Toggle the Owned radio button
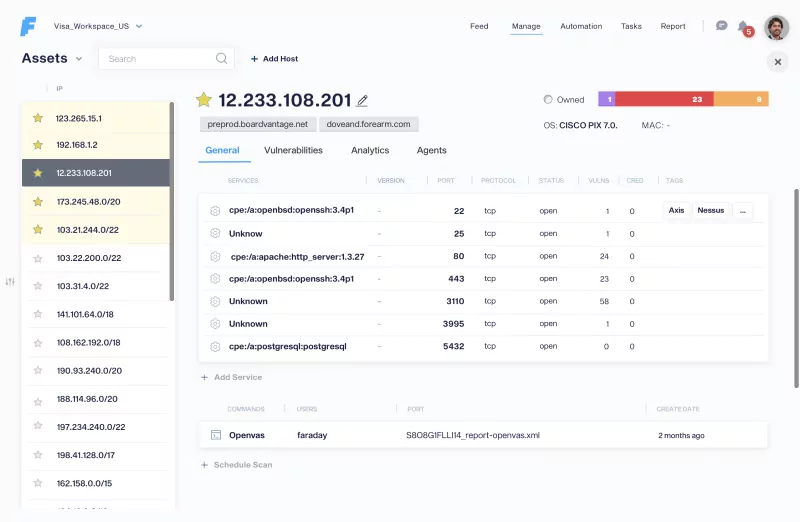The height and width of the screenshot is (522, 800). click(548, 100)
